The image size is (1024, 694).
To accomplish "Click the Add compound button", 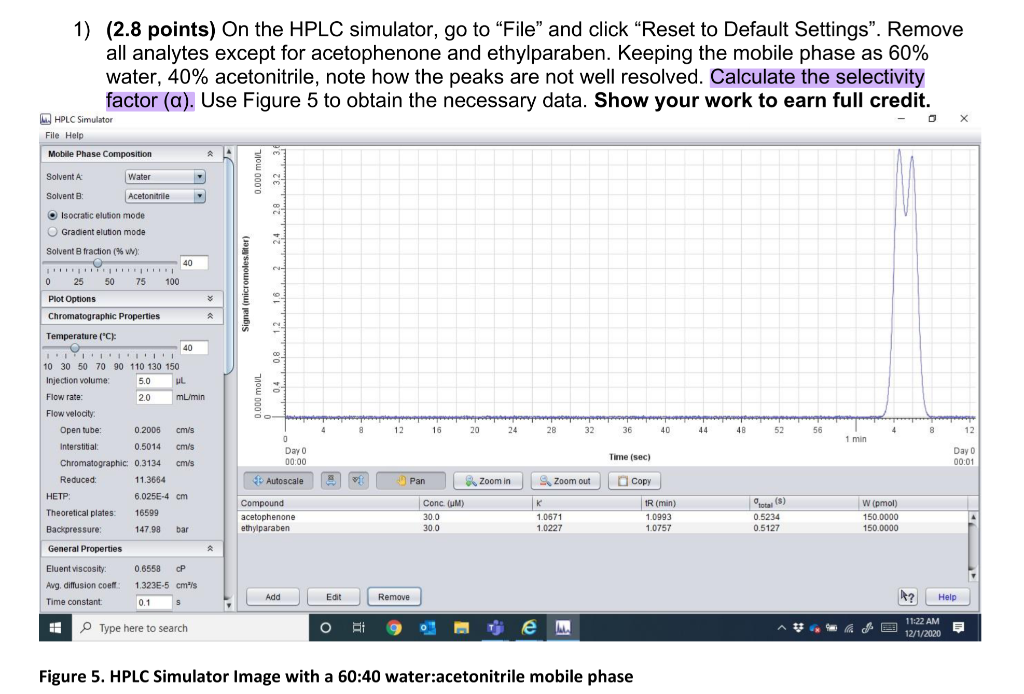I will tap(271, 596).
